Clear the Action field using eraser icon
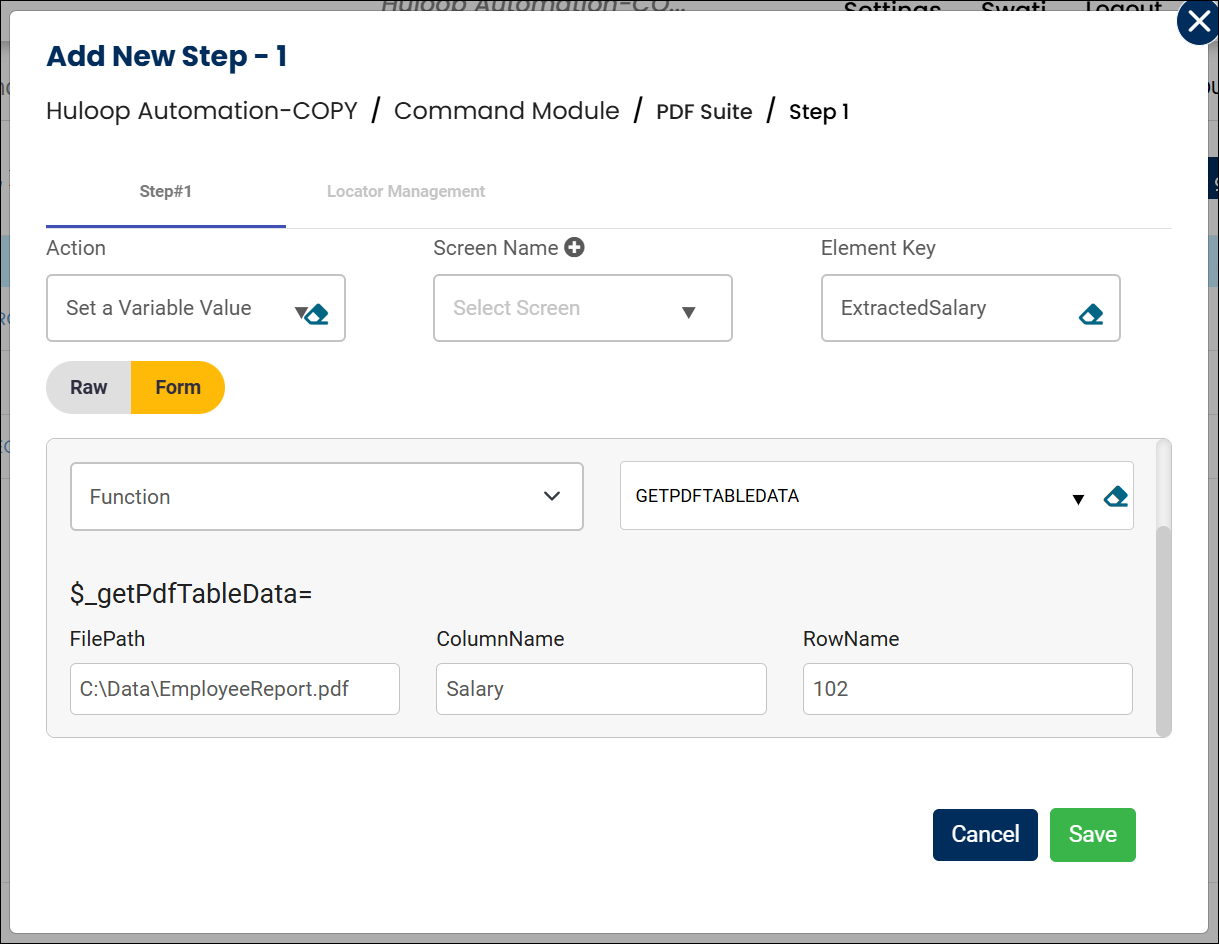 (318, 314)
